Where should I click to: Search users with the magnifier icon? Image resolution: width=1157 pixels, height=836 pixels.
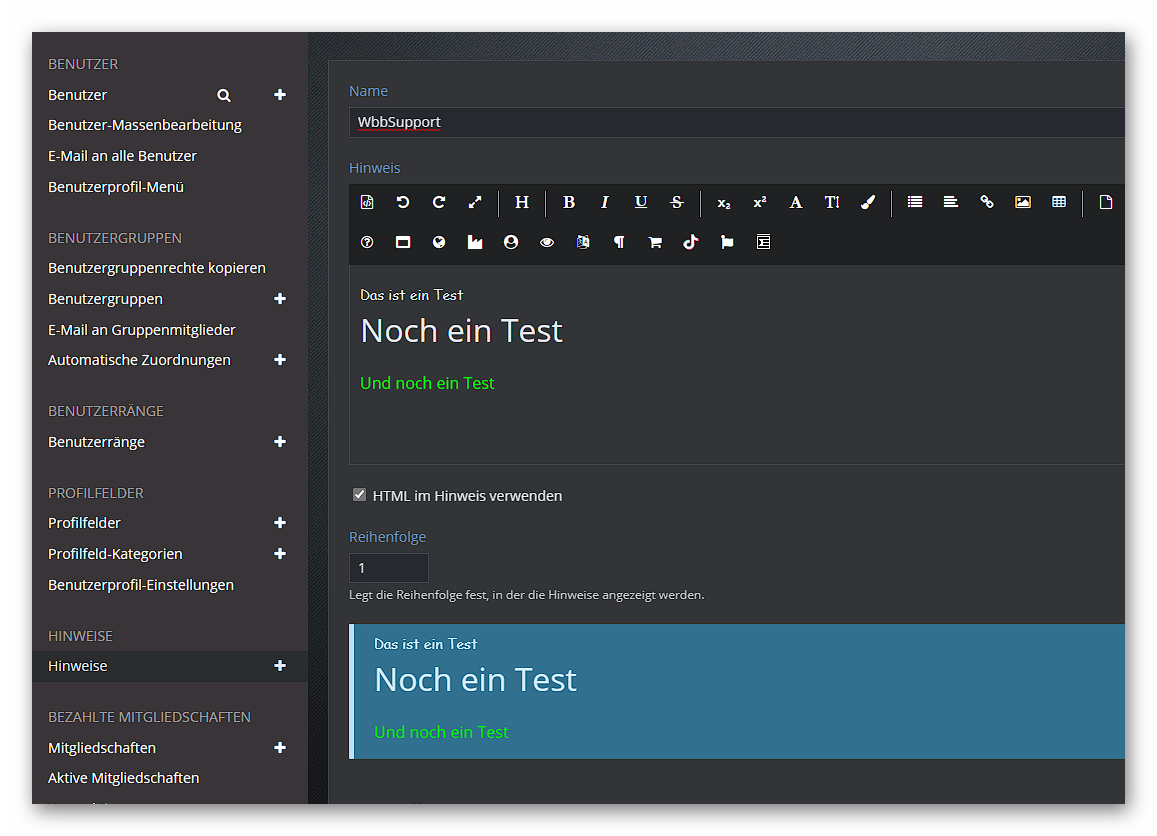224,95
